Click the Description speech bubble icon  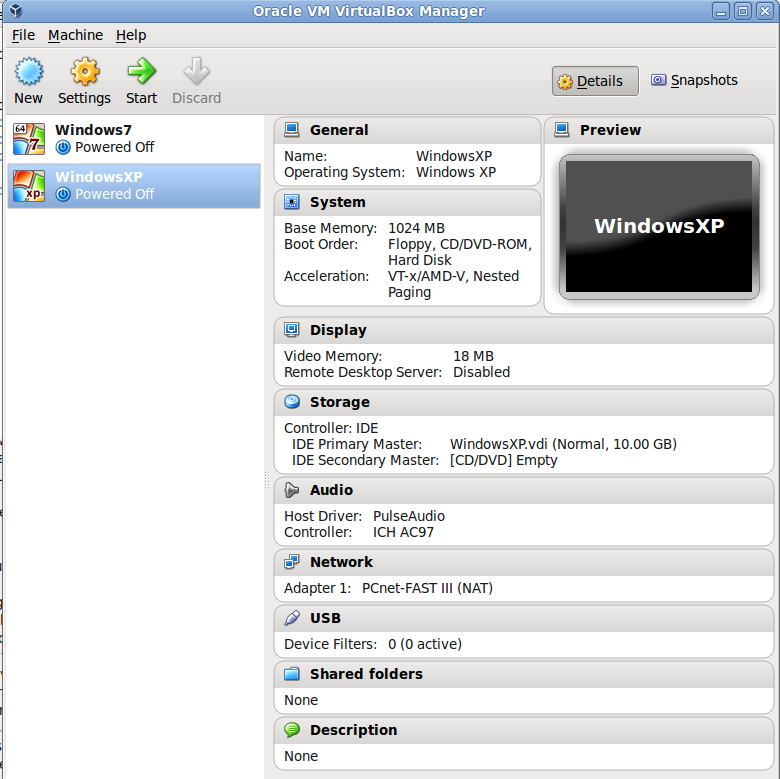(x=292, y=730)
